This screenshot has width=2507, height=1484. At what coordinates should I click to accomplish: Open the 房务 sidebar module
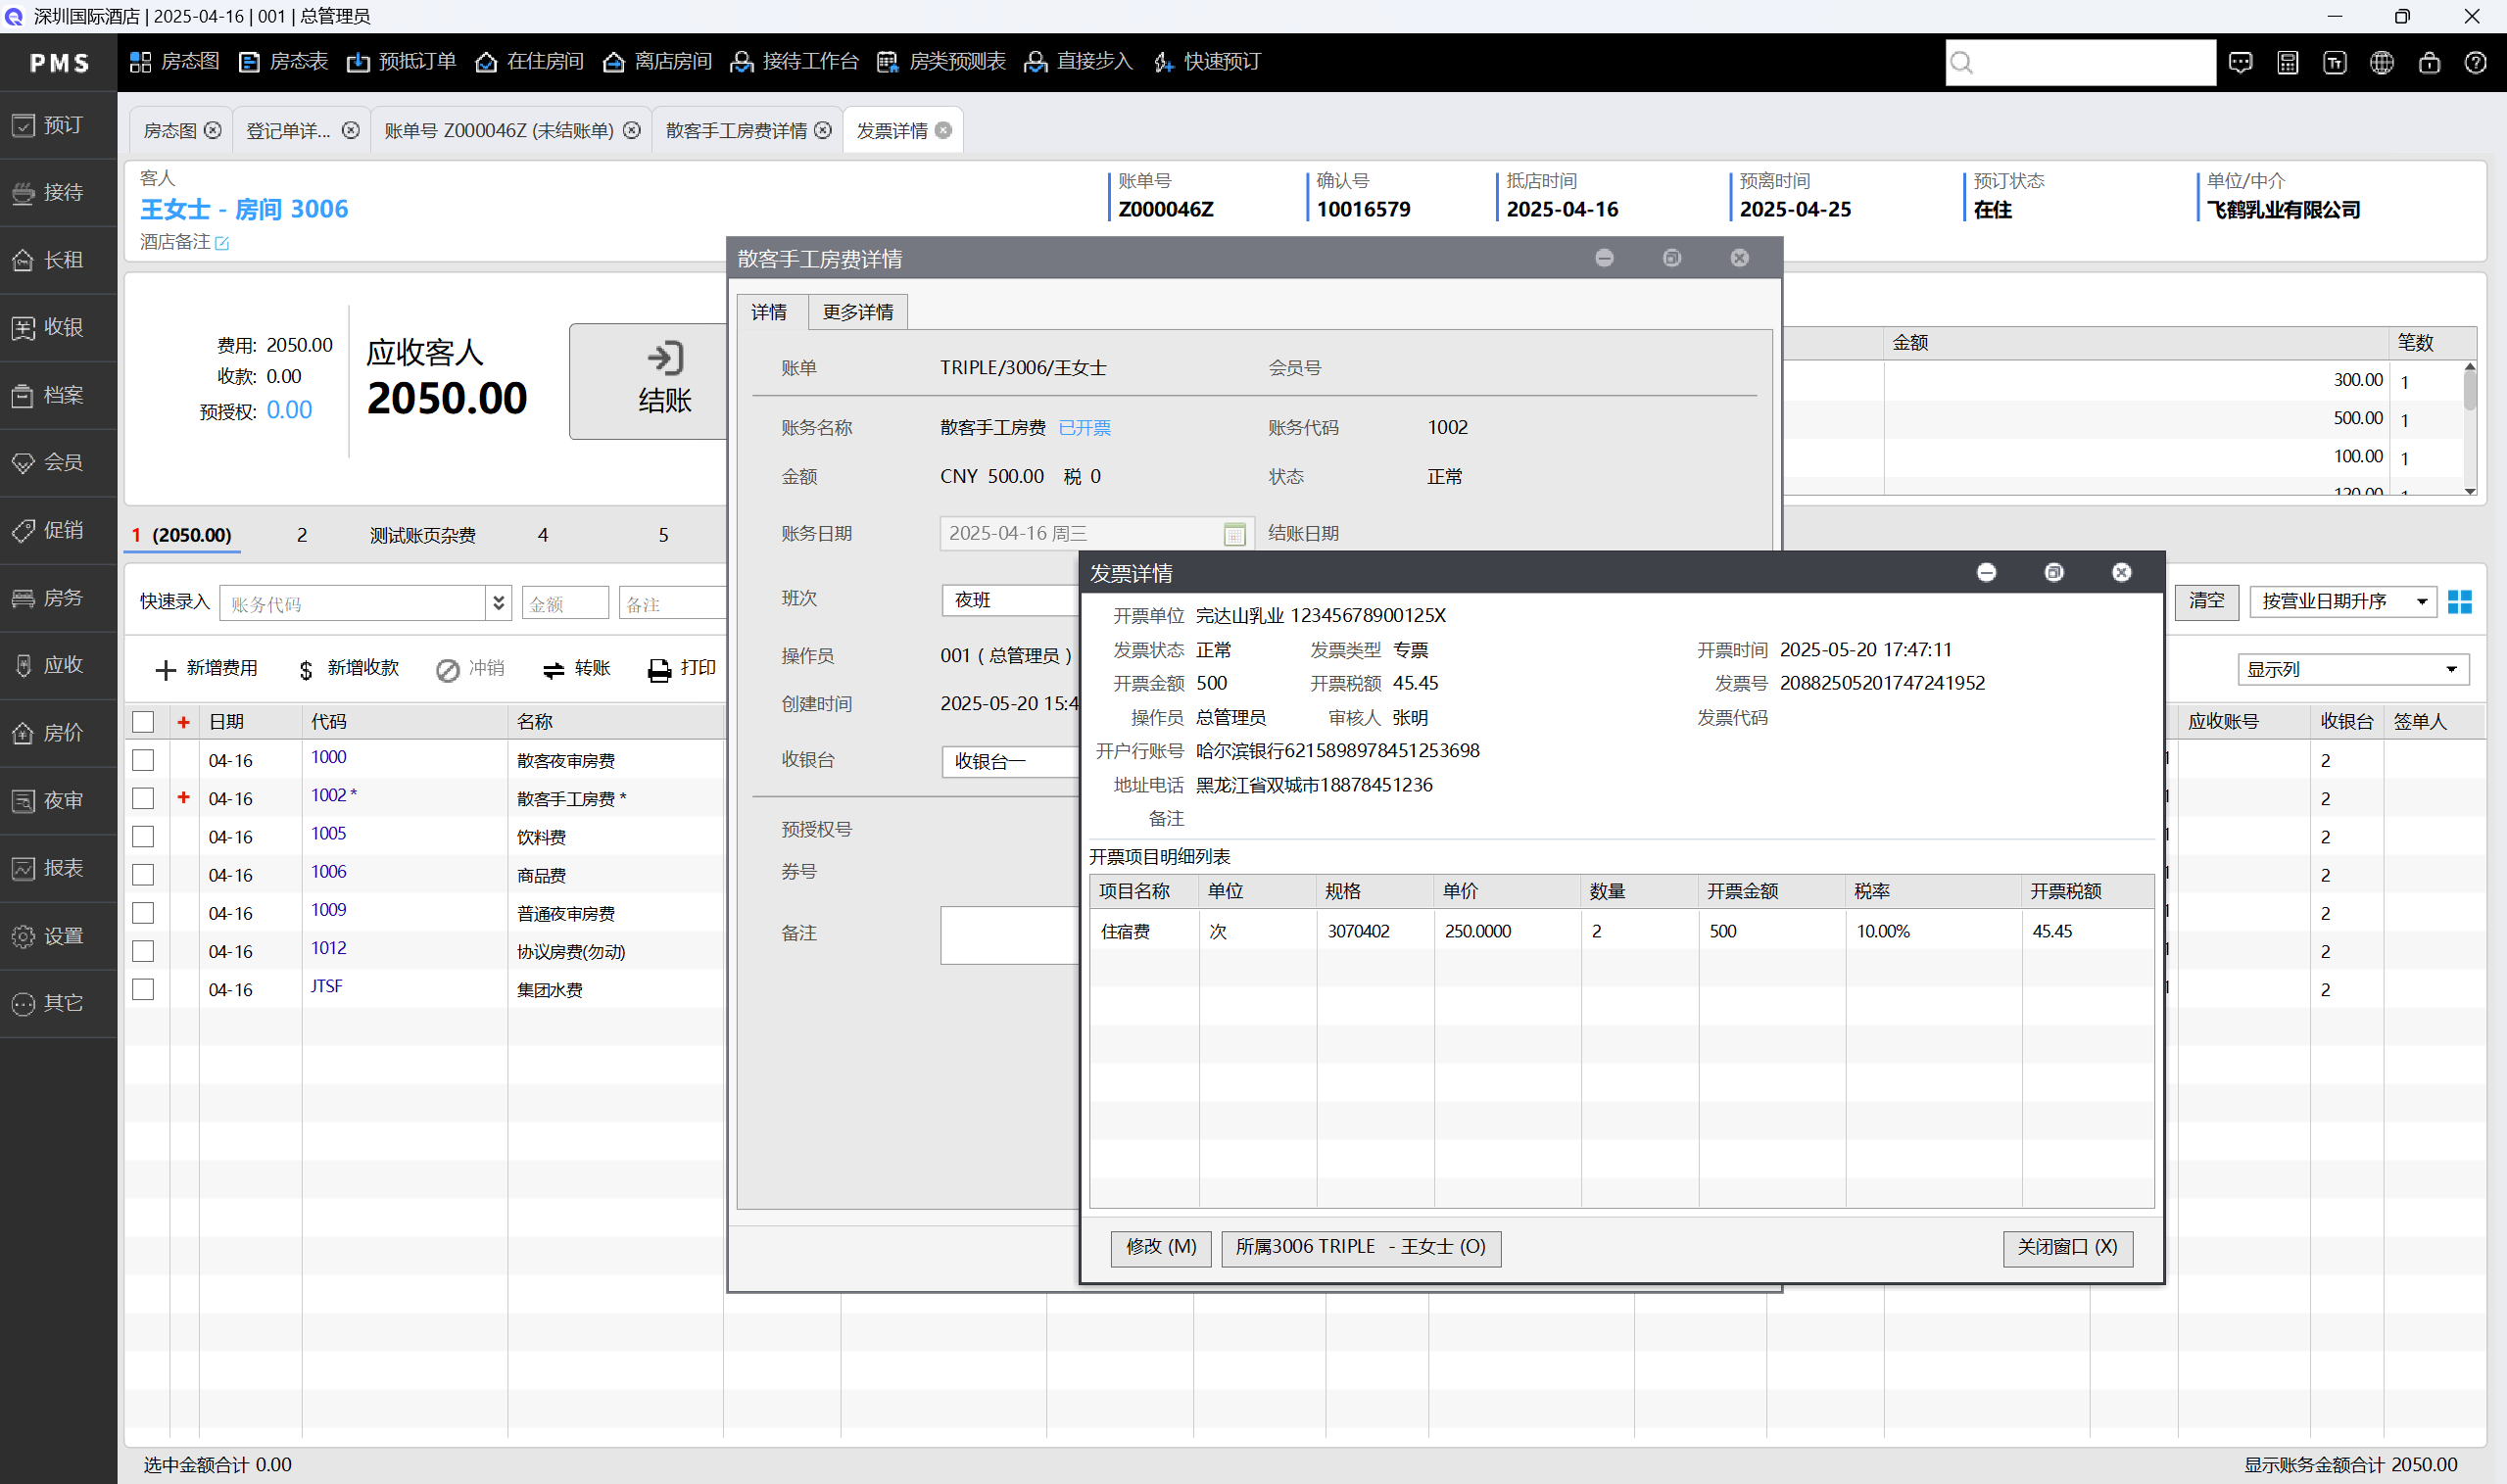(58, 598)
